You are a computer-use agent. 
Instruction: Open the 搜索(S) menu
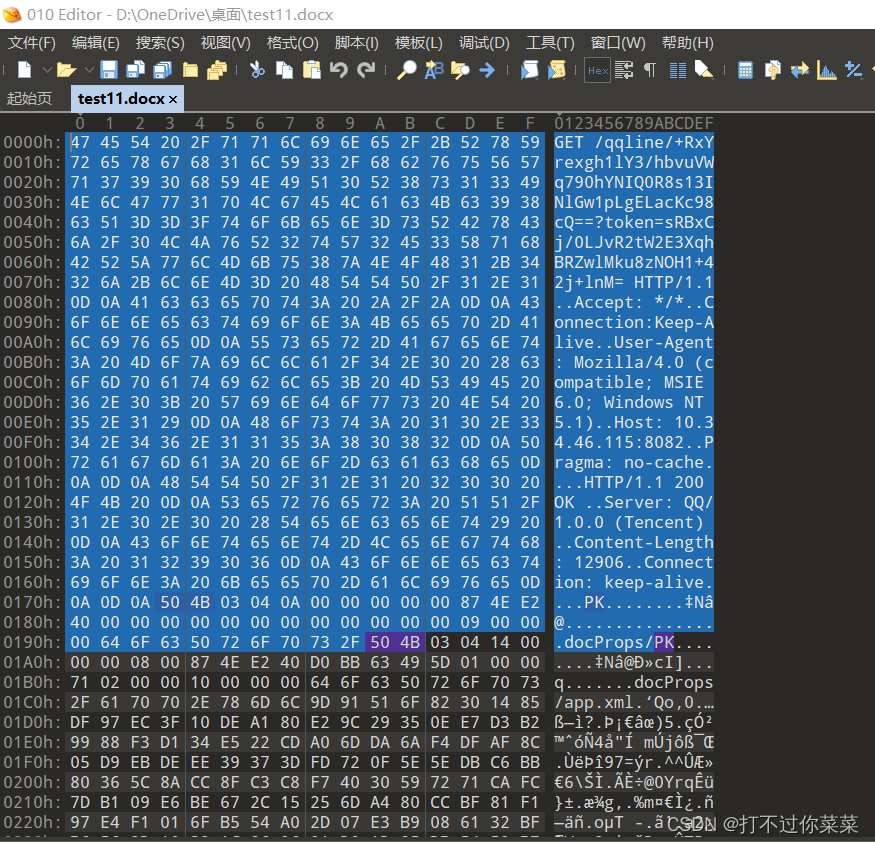tap(160, 43)
